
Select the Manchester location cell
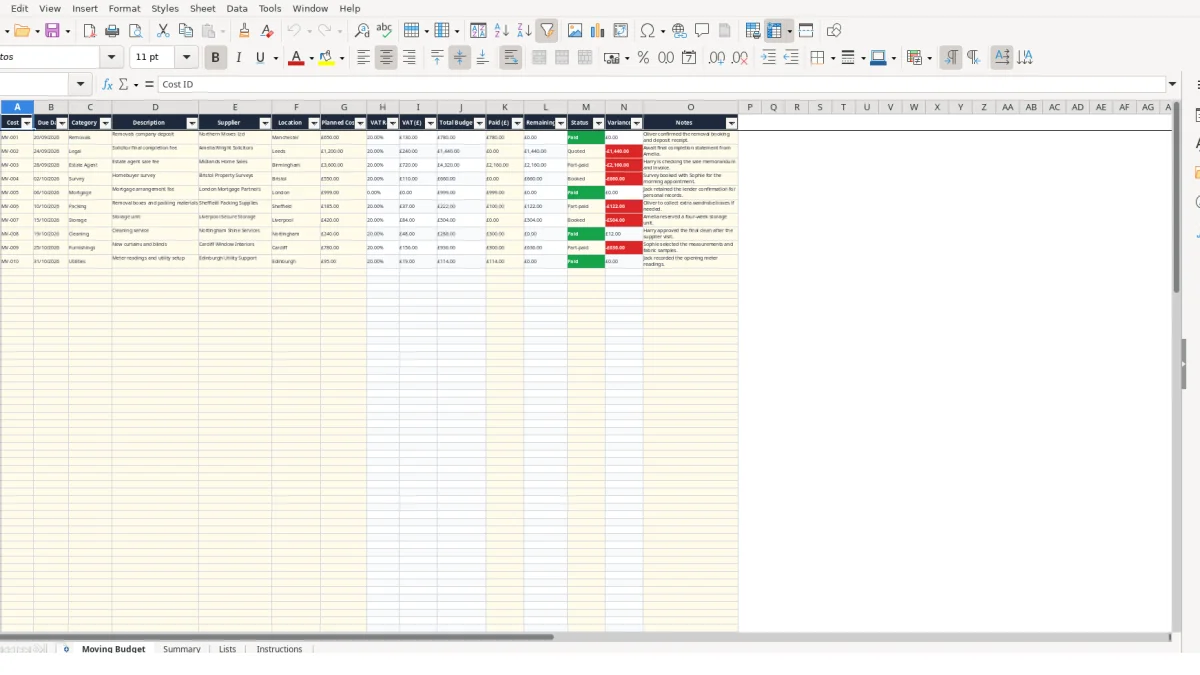coord(296,137)
